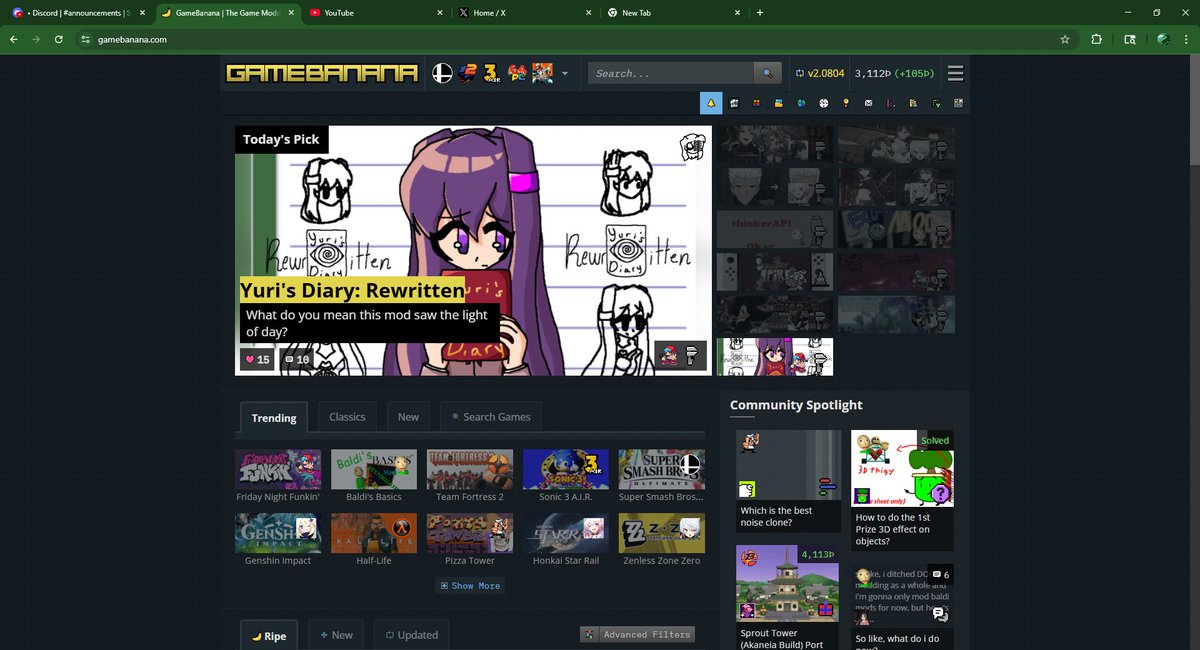Switch to the Updated submissions tab
Screen dimensions: 1200x650
[x=410, y=635]
